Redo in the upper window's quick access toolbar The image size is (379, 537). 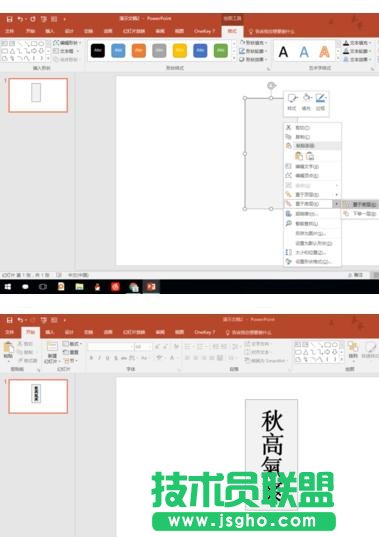point(33,20)
